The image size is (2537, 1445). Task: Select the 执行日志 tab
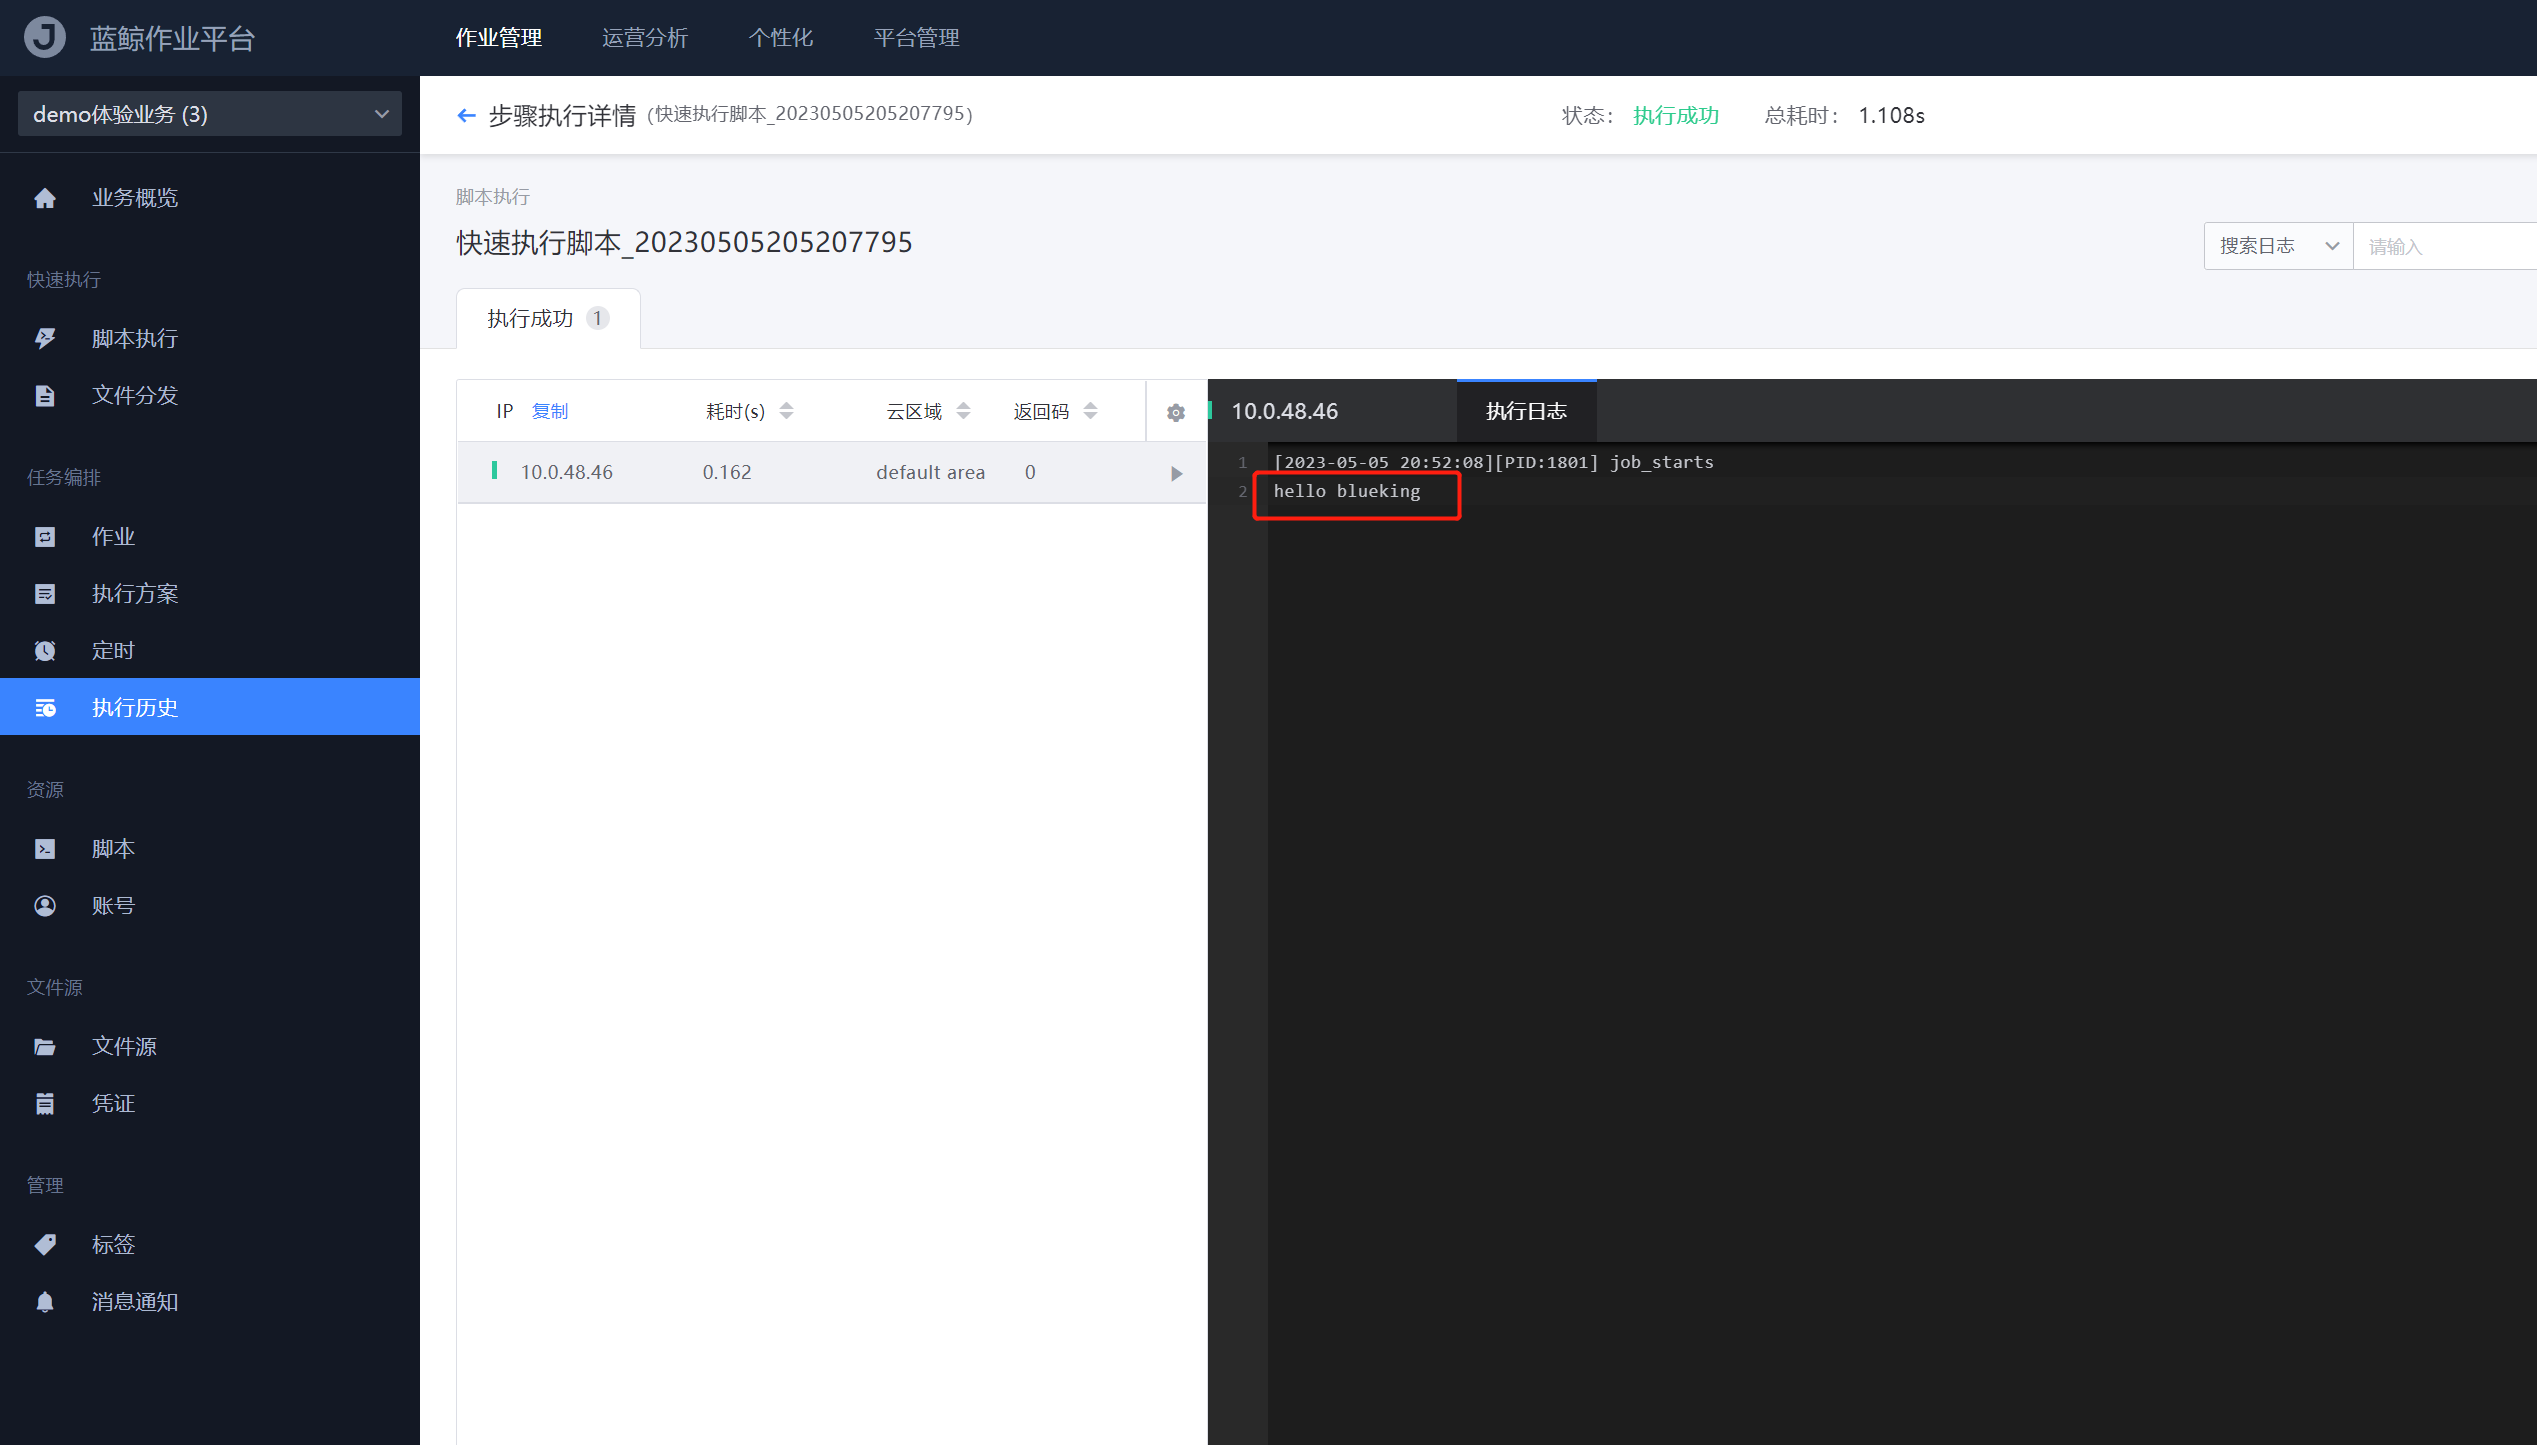1525,411
